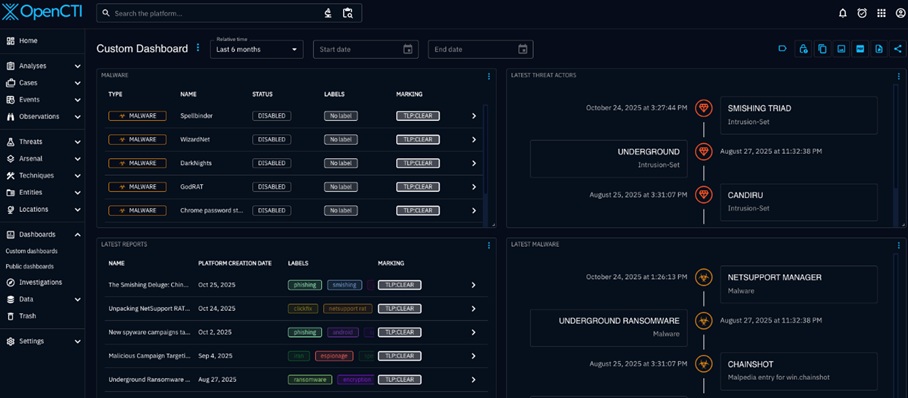The width and height of the screenshot is (908, 398).
Task: Open Latest Malware widget options menu
Action: 899,245
